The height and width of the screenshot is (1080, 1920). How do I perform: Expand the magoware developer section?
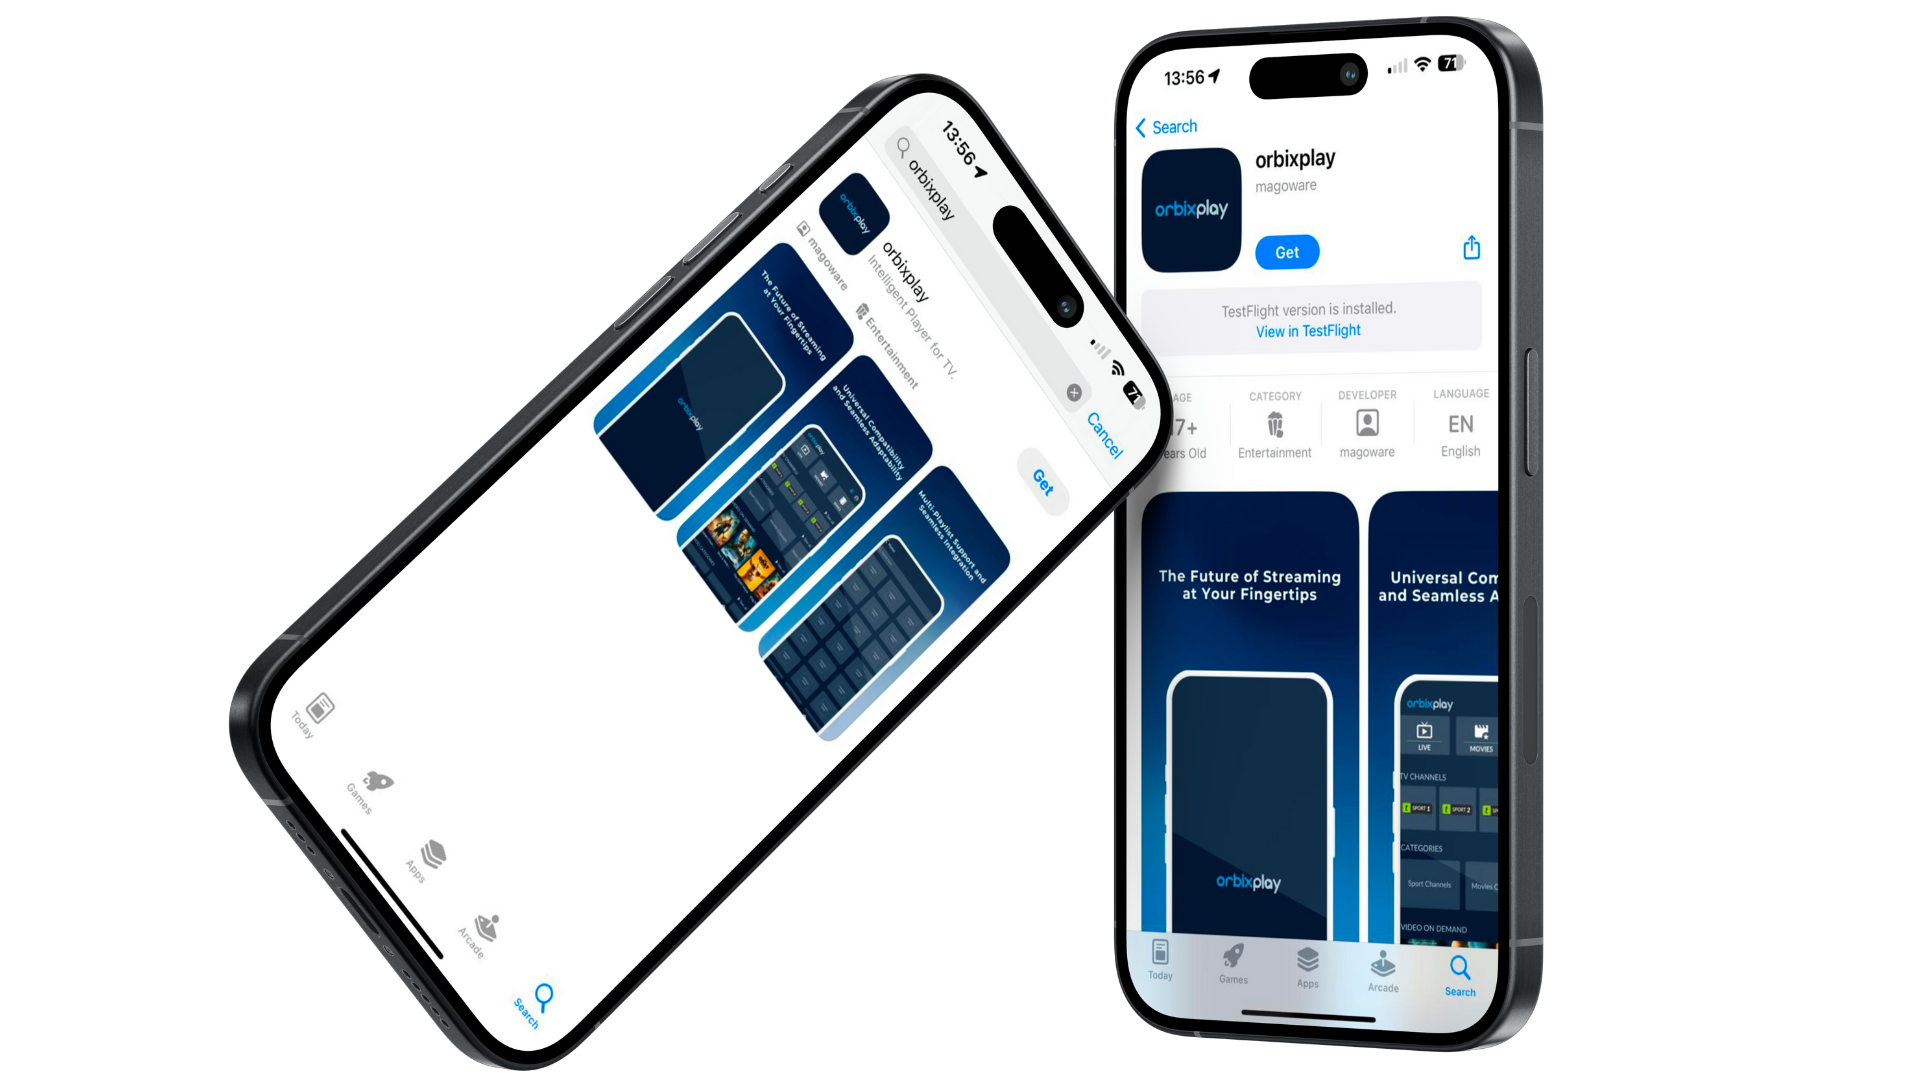[1365, 423]
